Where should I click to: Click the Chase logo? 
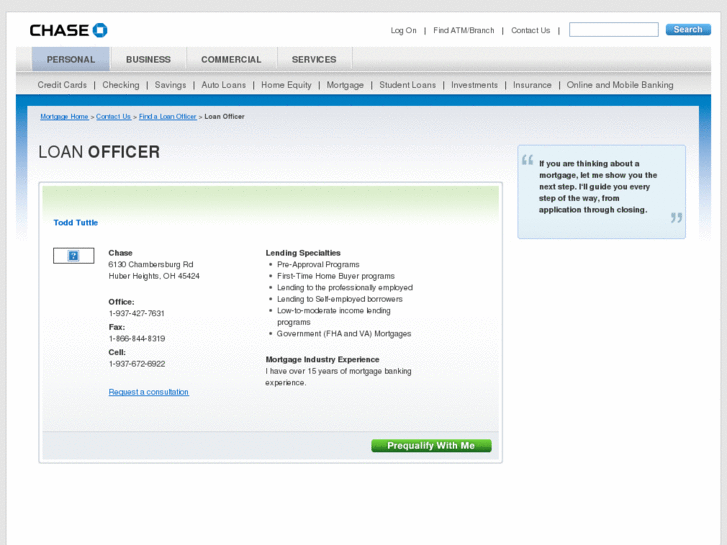pos(68,30)
